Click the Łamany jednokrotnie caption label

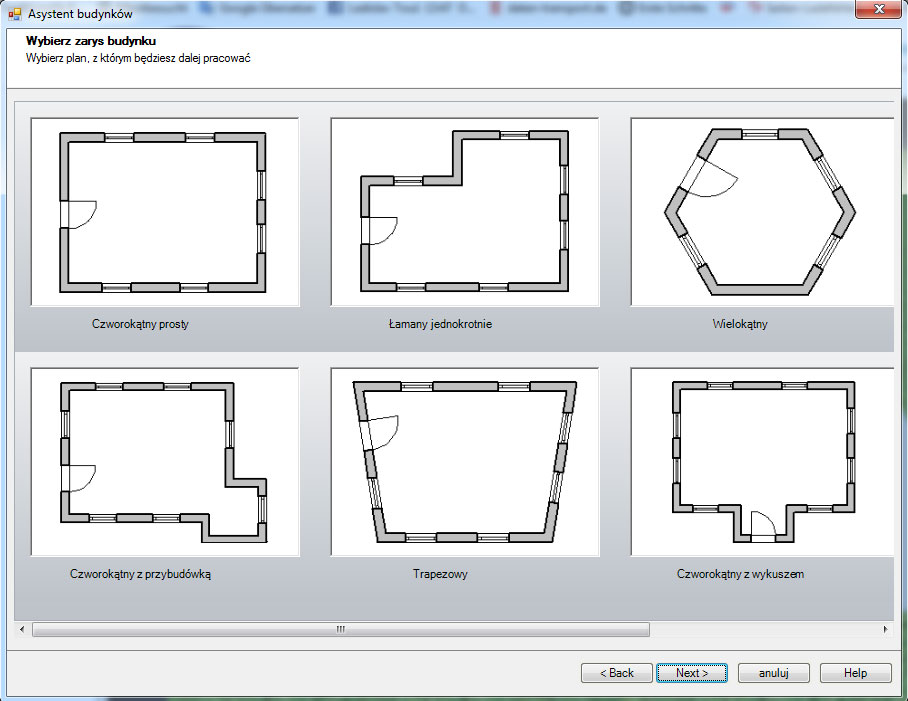(440, 325)
